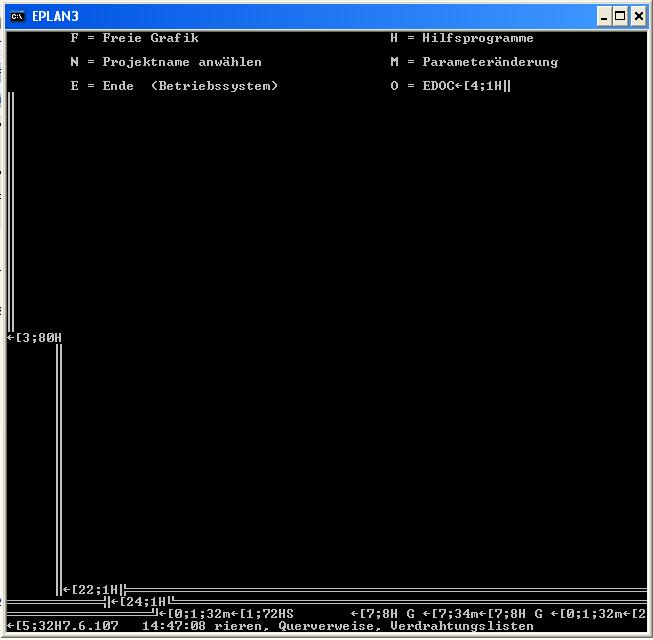Click the '[24;1H' escape sequence text
This screenshot has width=653, height=640.
pos(142,602)
